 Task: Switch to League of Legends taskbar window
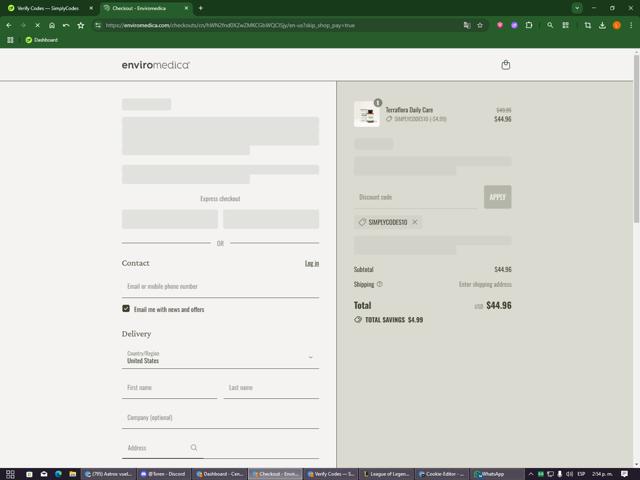click(387, 474)
